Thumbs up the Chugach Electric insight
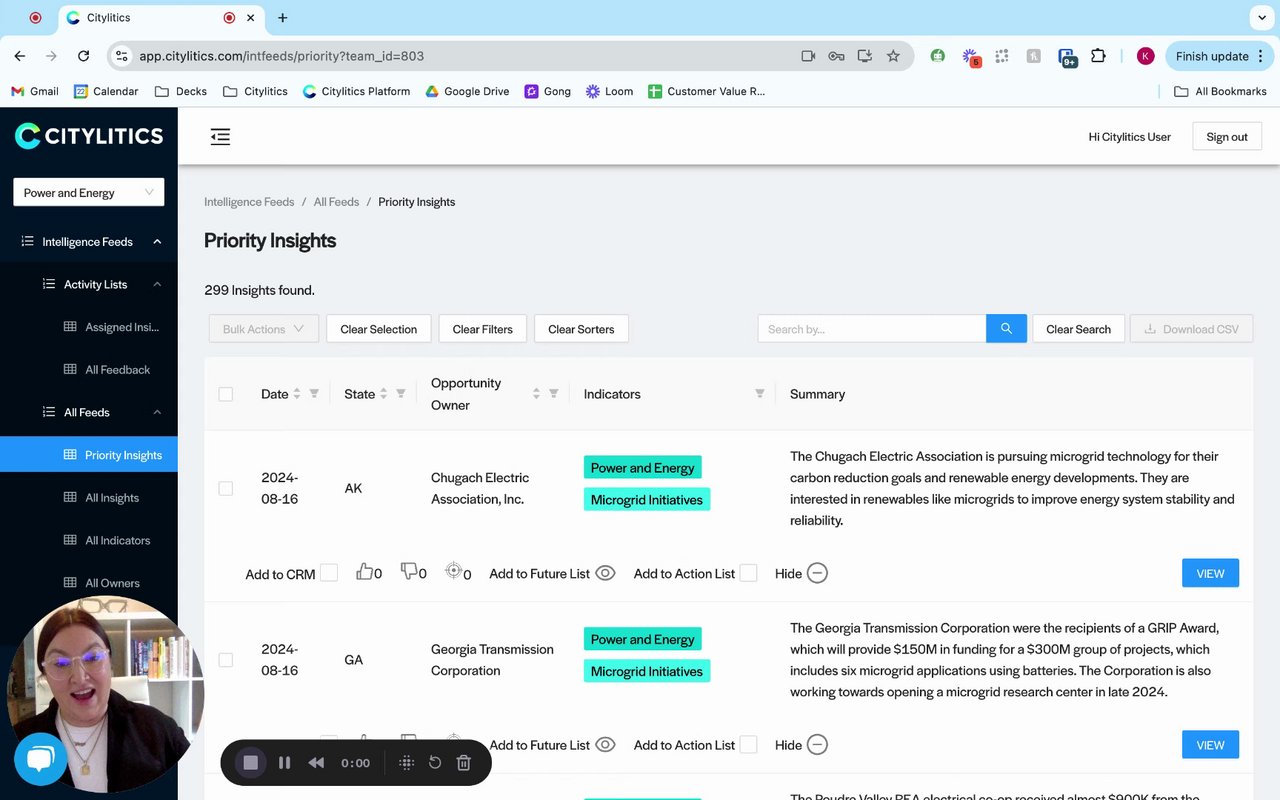 [x=365, y=572]
